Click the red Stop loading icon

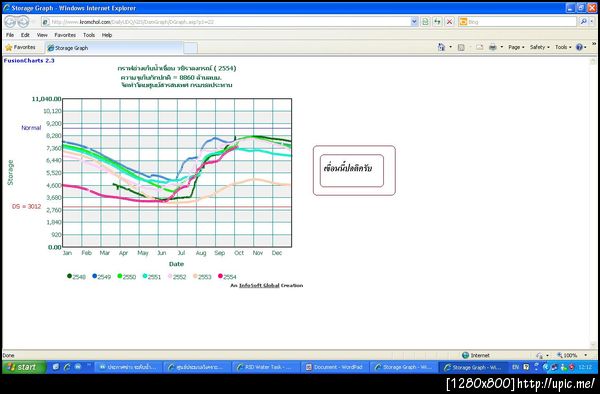[x=450, y=22]
